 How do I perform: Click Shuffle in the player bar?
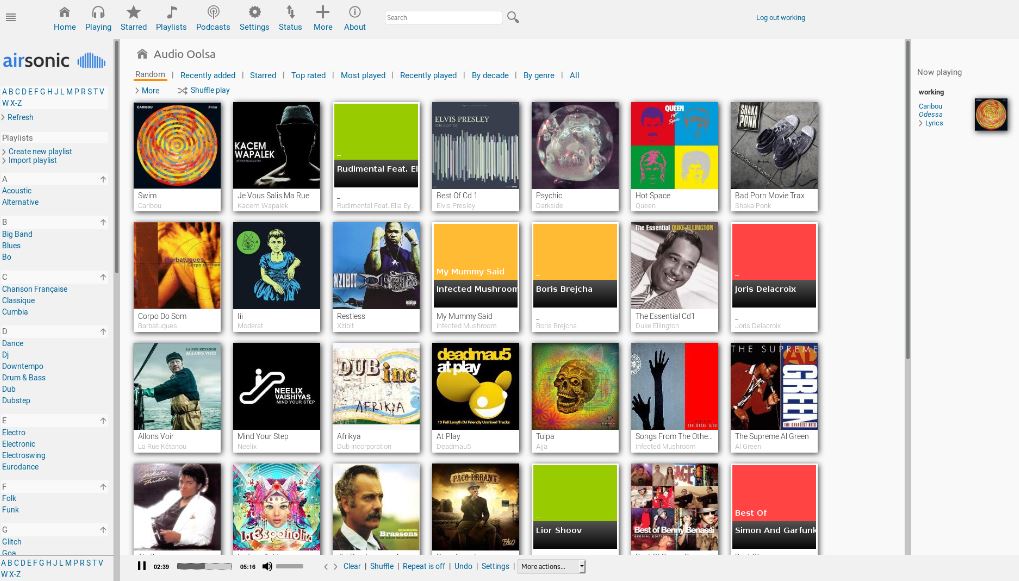pyautogui.click(x=381, y=566)
